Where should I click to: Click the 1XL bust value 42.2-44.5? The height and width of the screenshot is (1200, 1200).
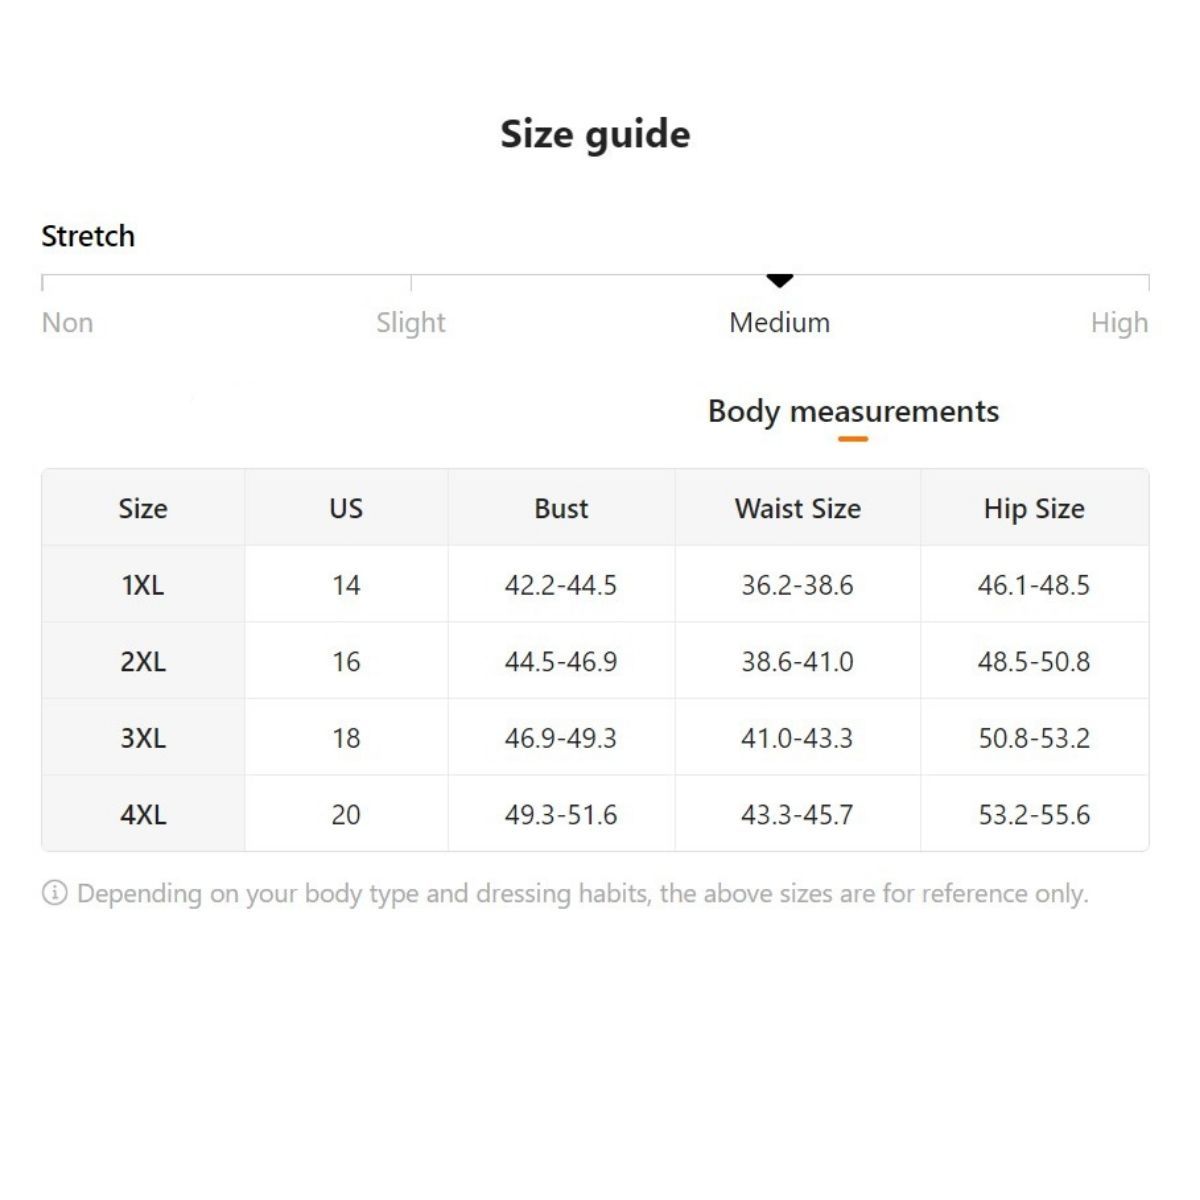561,585
